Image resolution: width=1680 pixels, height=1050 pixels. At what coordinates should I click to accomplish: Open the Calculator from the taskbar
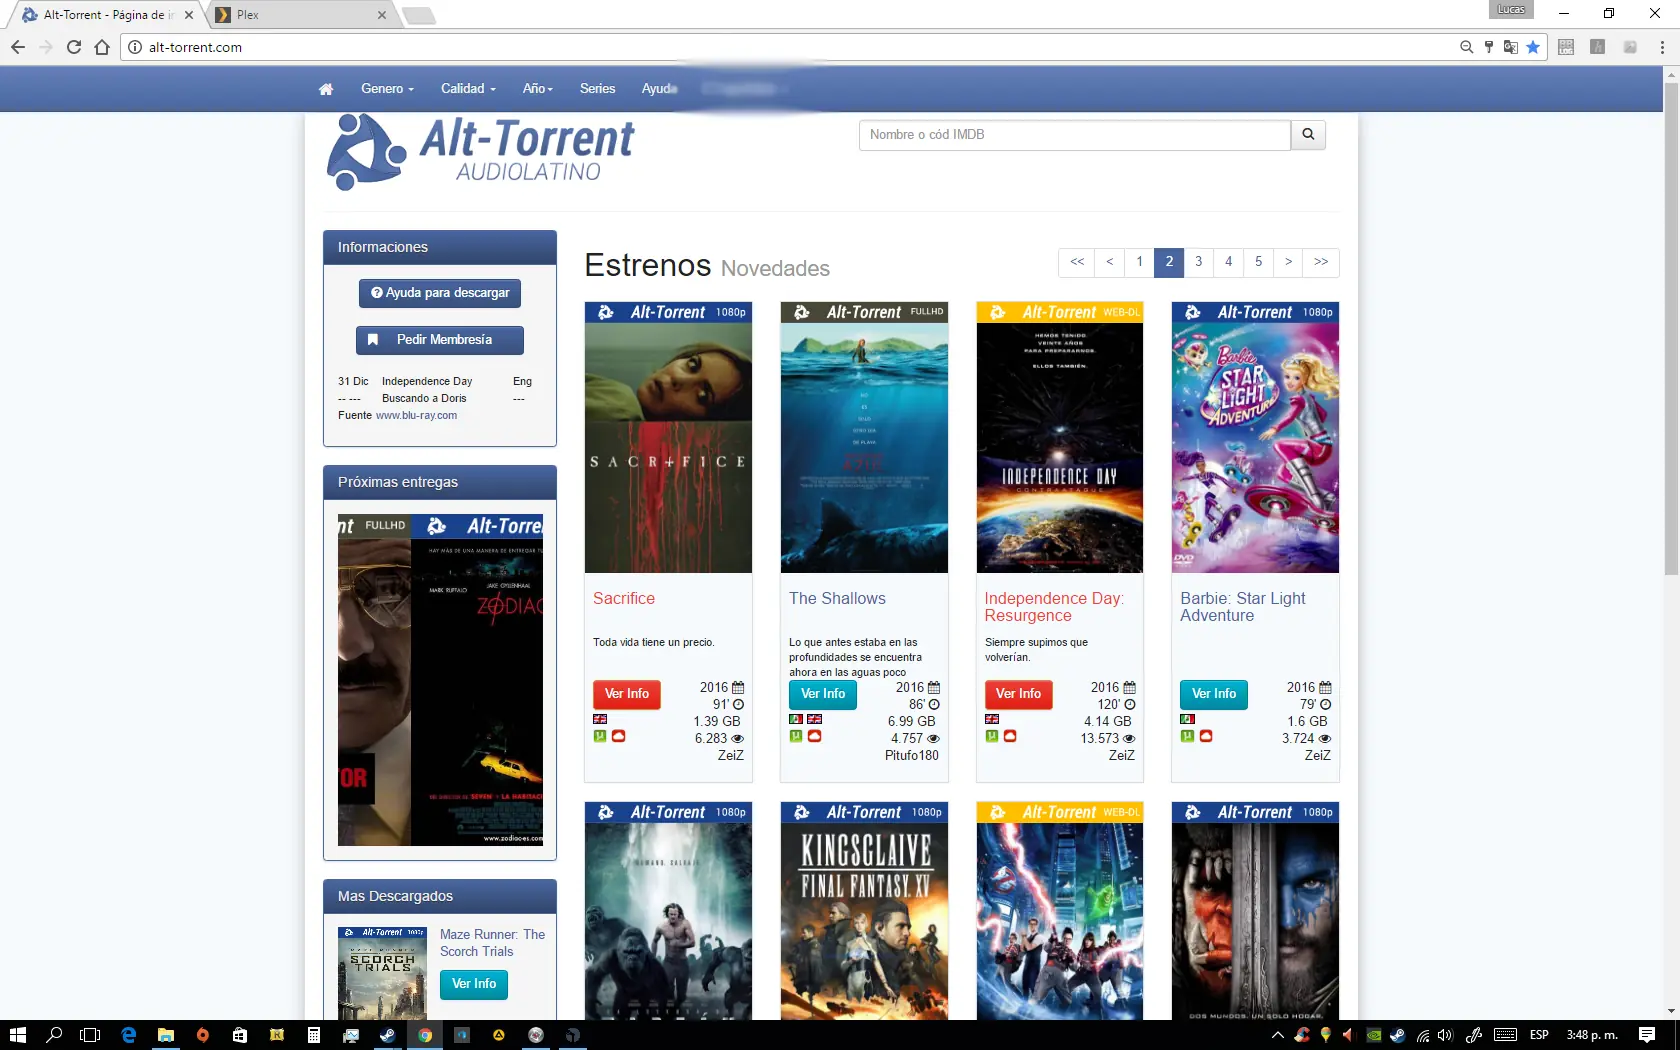314,1035
